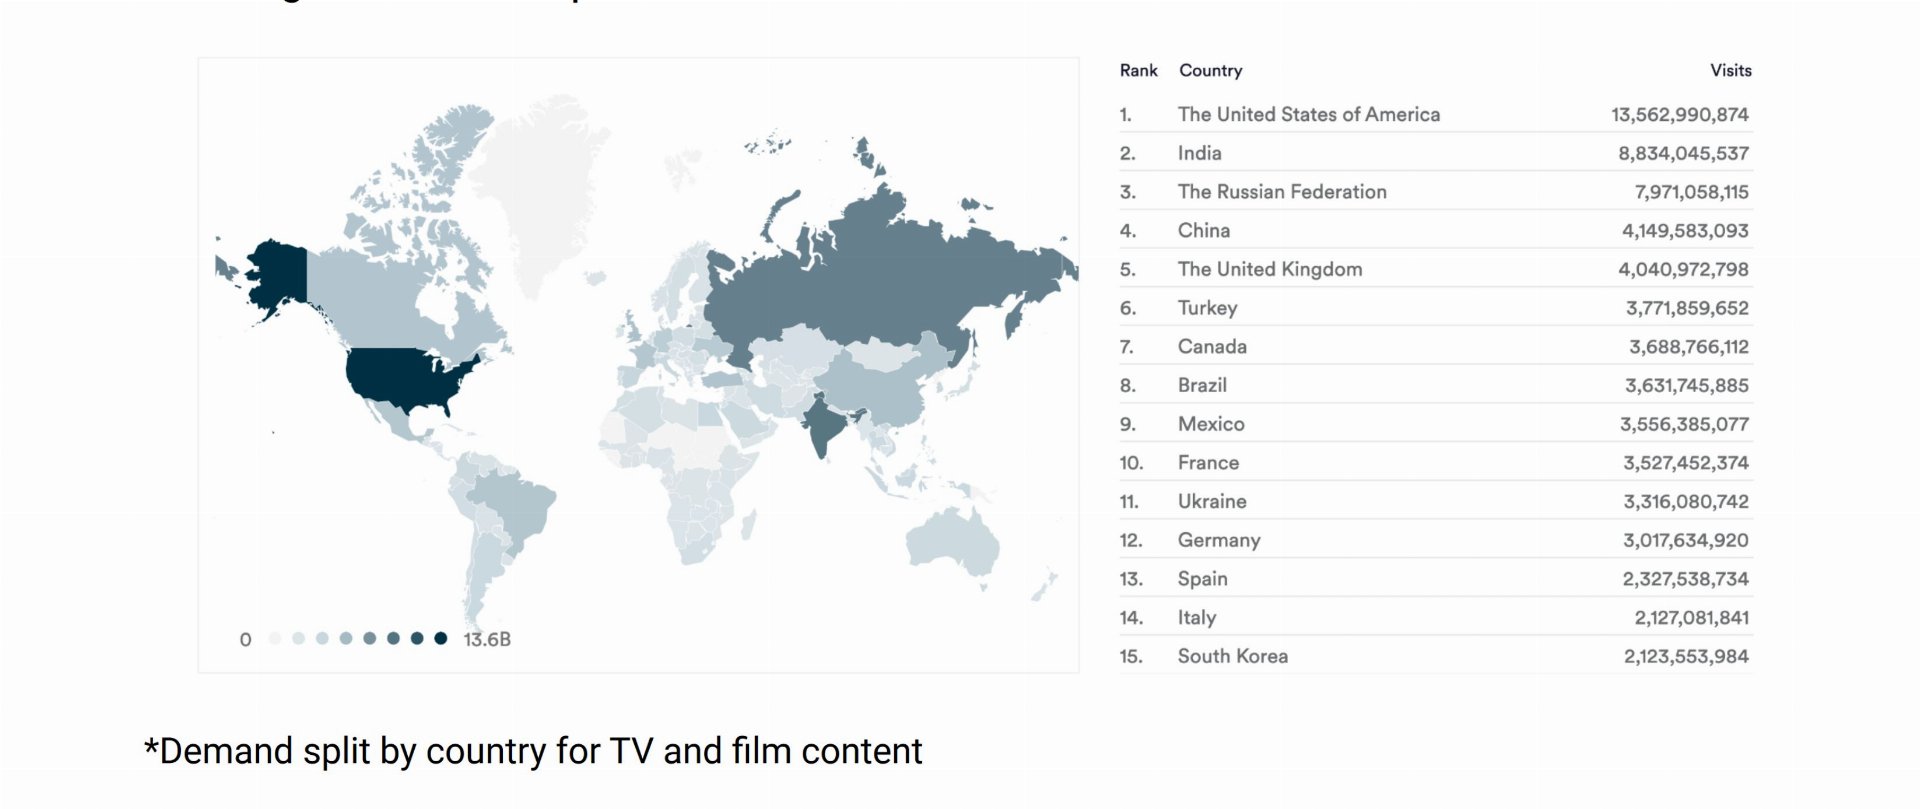
Task: Click the 0 legend minimum label
Action: (245, 640)
